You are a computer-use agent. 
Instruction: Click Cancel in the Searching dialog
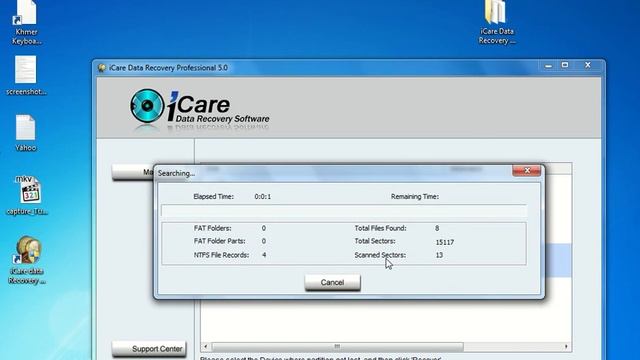point(332,282)
